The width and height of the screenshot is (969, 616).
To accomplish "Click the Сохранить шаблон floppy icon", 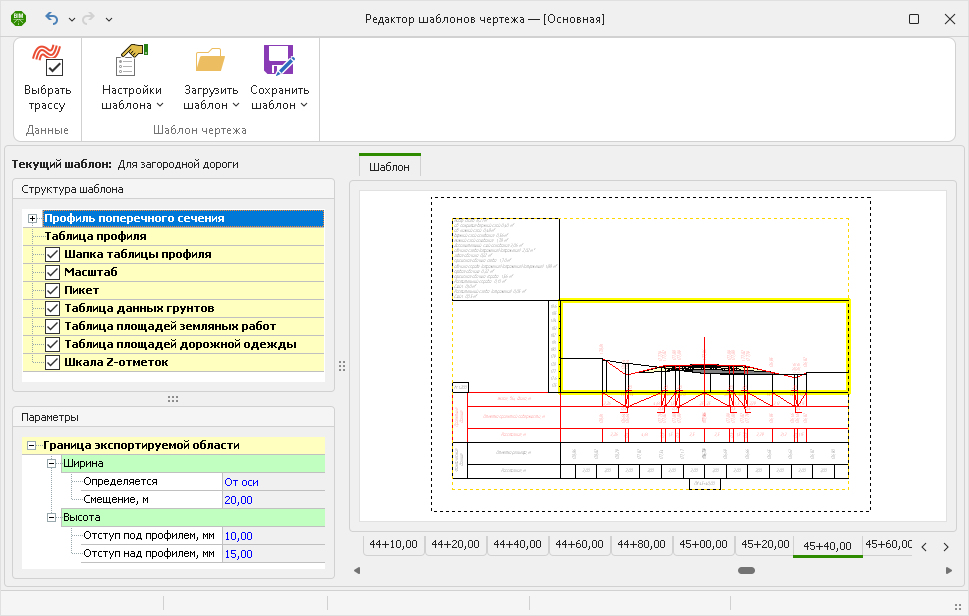I will (x=279, y=60).
